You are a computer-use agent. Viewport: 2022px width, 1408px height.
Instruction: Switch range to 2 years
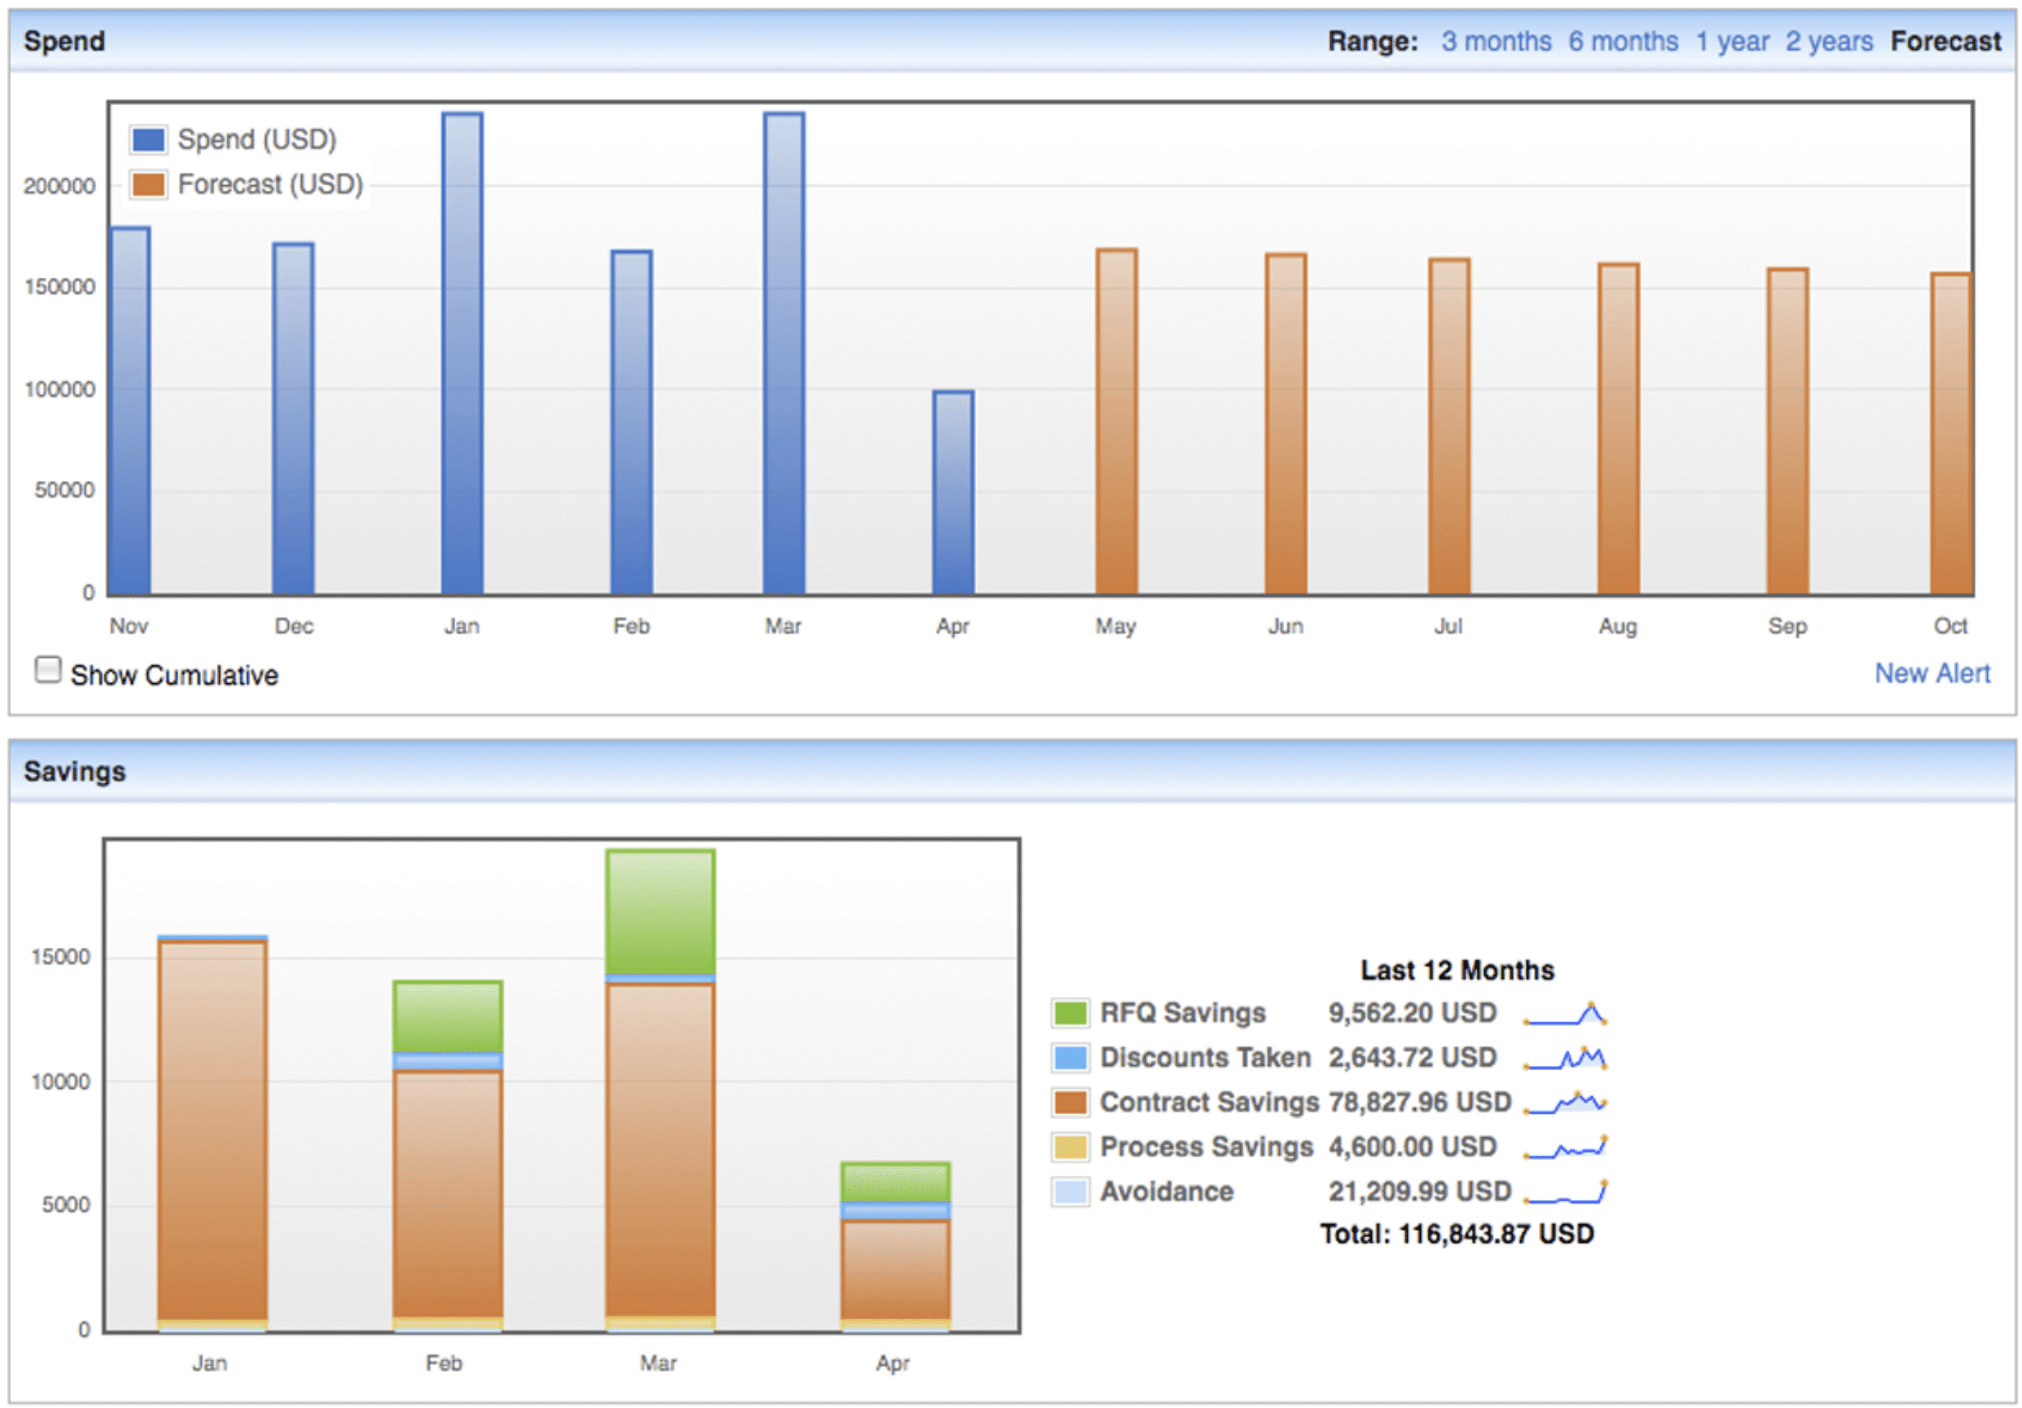[1828, 41]
